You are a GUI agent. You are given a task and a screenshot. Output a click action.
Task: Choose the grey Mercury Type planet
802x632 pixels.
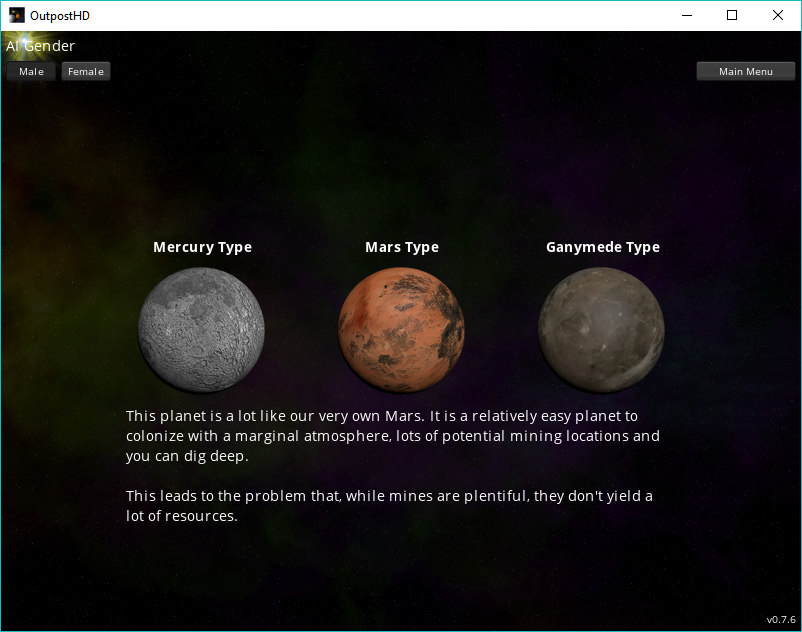click(202, 330)
